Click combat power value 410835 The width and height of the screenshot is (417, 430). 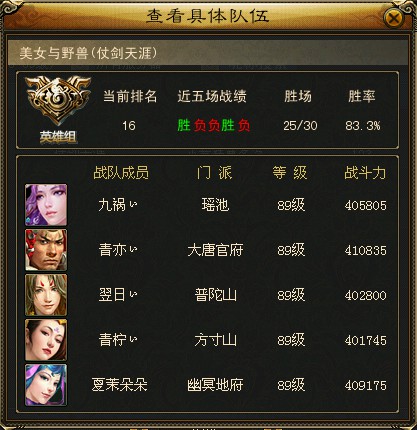(x=366, y=250)
